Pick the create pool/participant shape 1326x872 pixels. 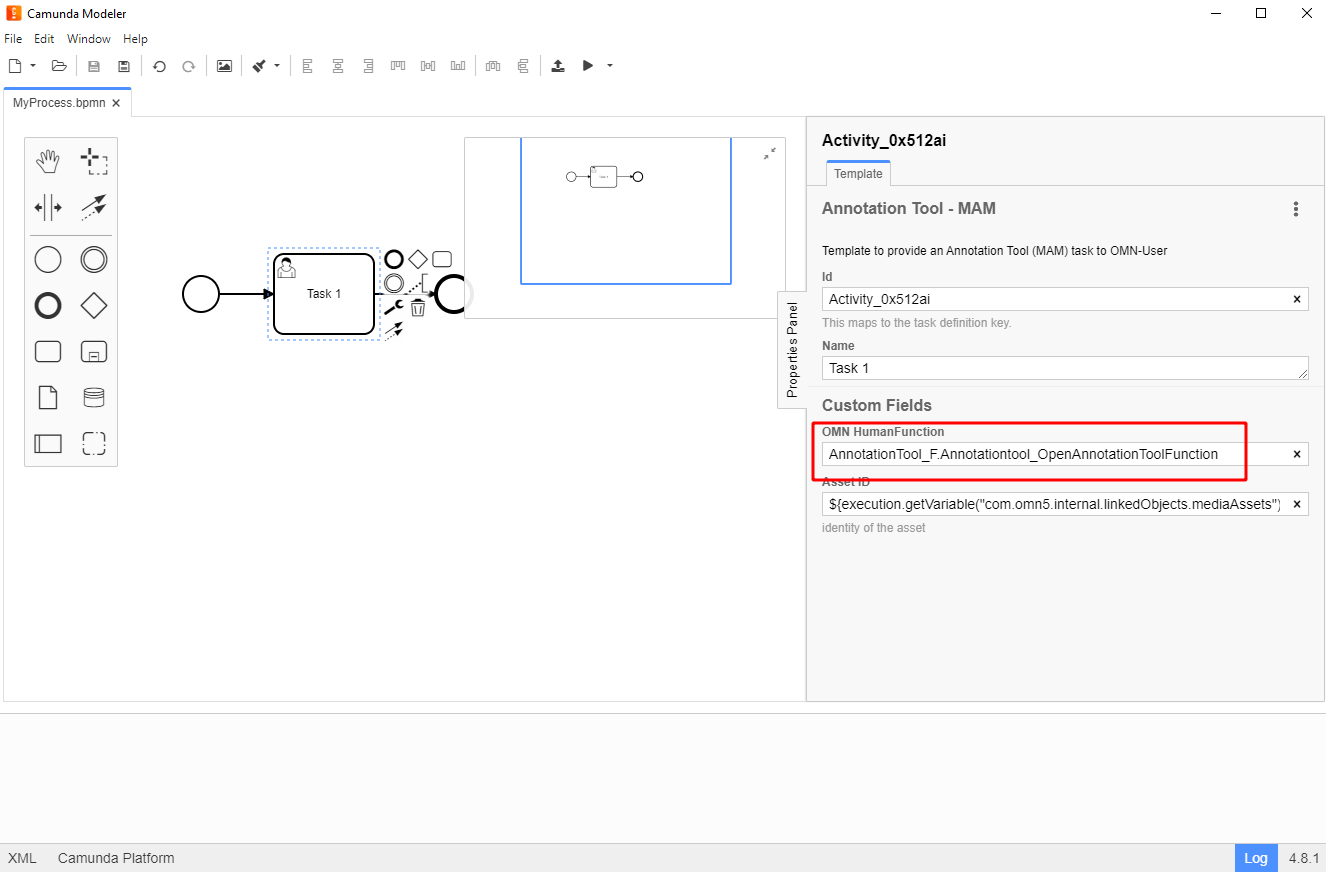coord(48,443)
